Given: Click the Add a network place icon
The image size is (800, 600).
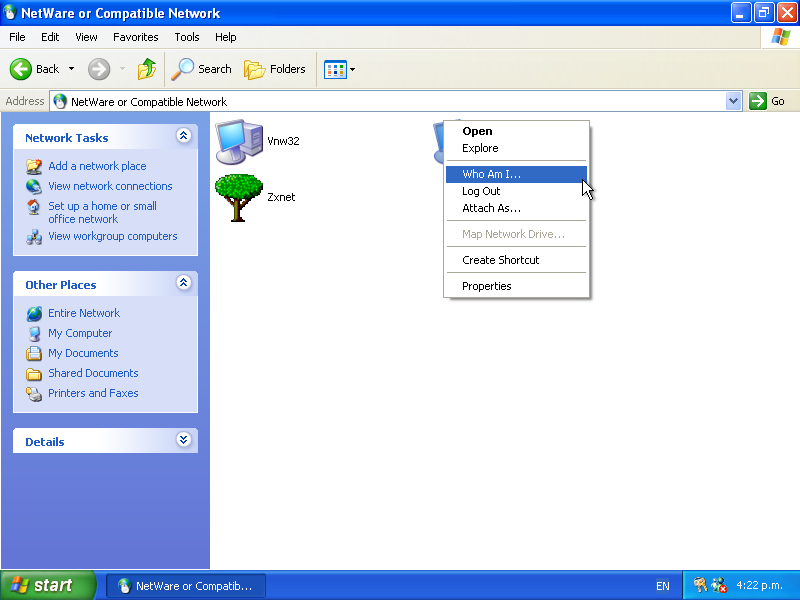Looking at the screenshot, I should click(x=34, y=166).
